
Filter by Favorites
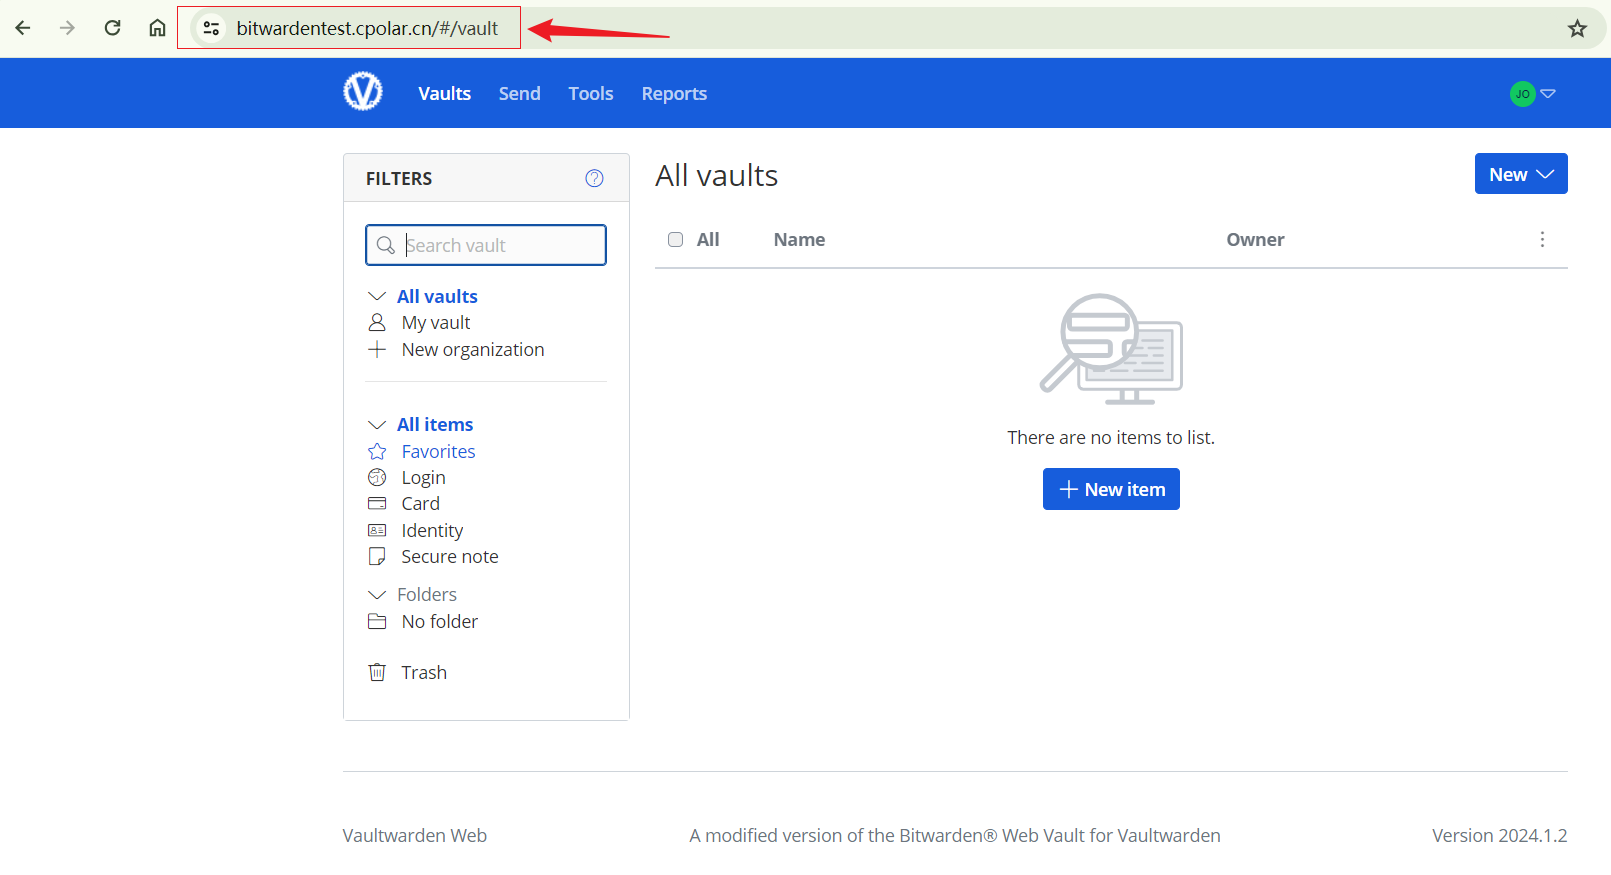(438, 451)
